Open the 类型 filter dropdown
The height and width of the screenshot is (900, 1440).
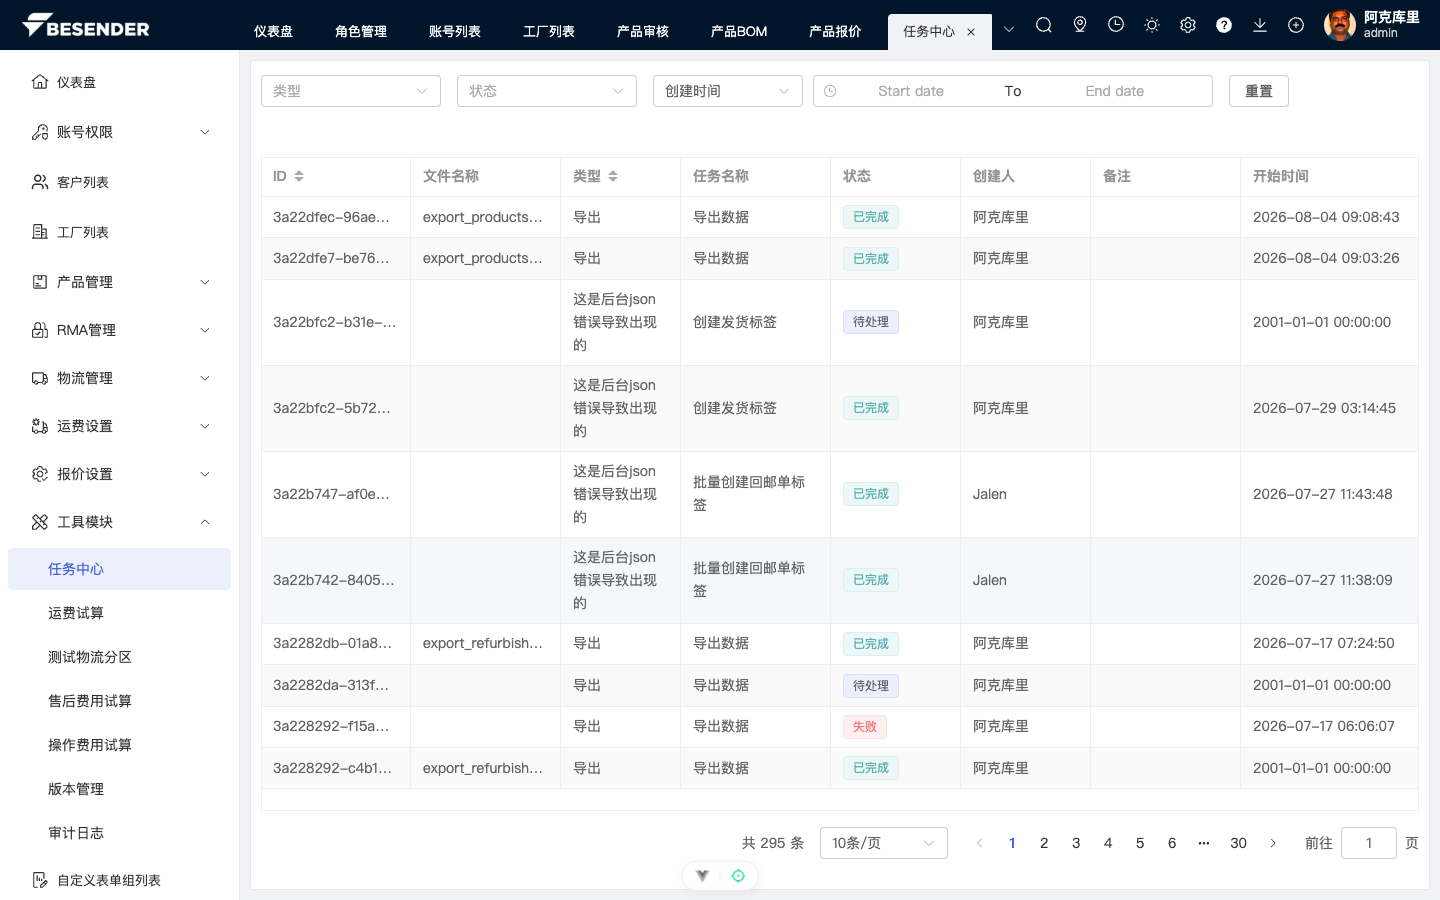(x=351, y=91)
